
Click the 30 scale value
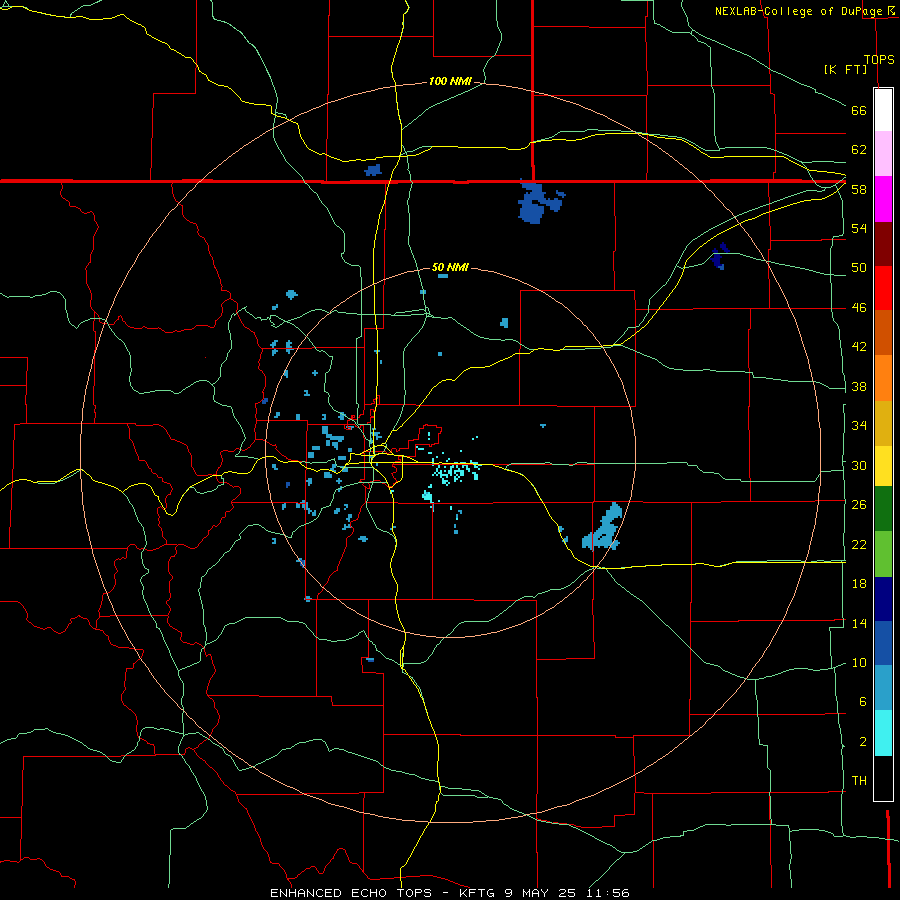(x=859, y=465)
